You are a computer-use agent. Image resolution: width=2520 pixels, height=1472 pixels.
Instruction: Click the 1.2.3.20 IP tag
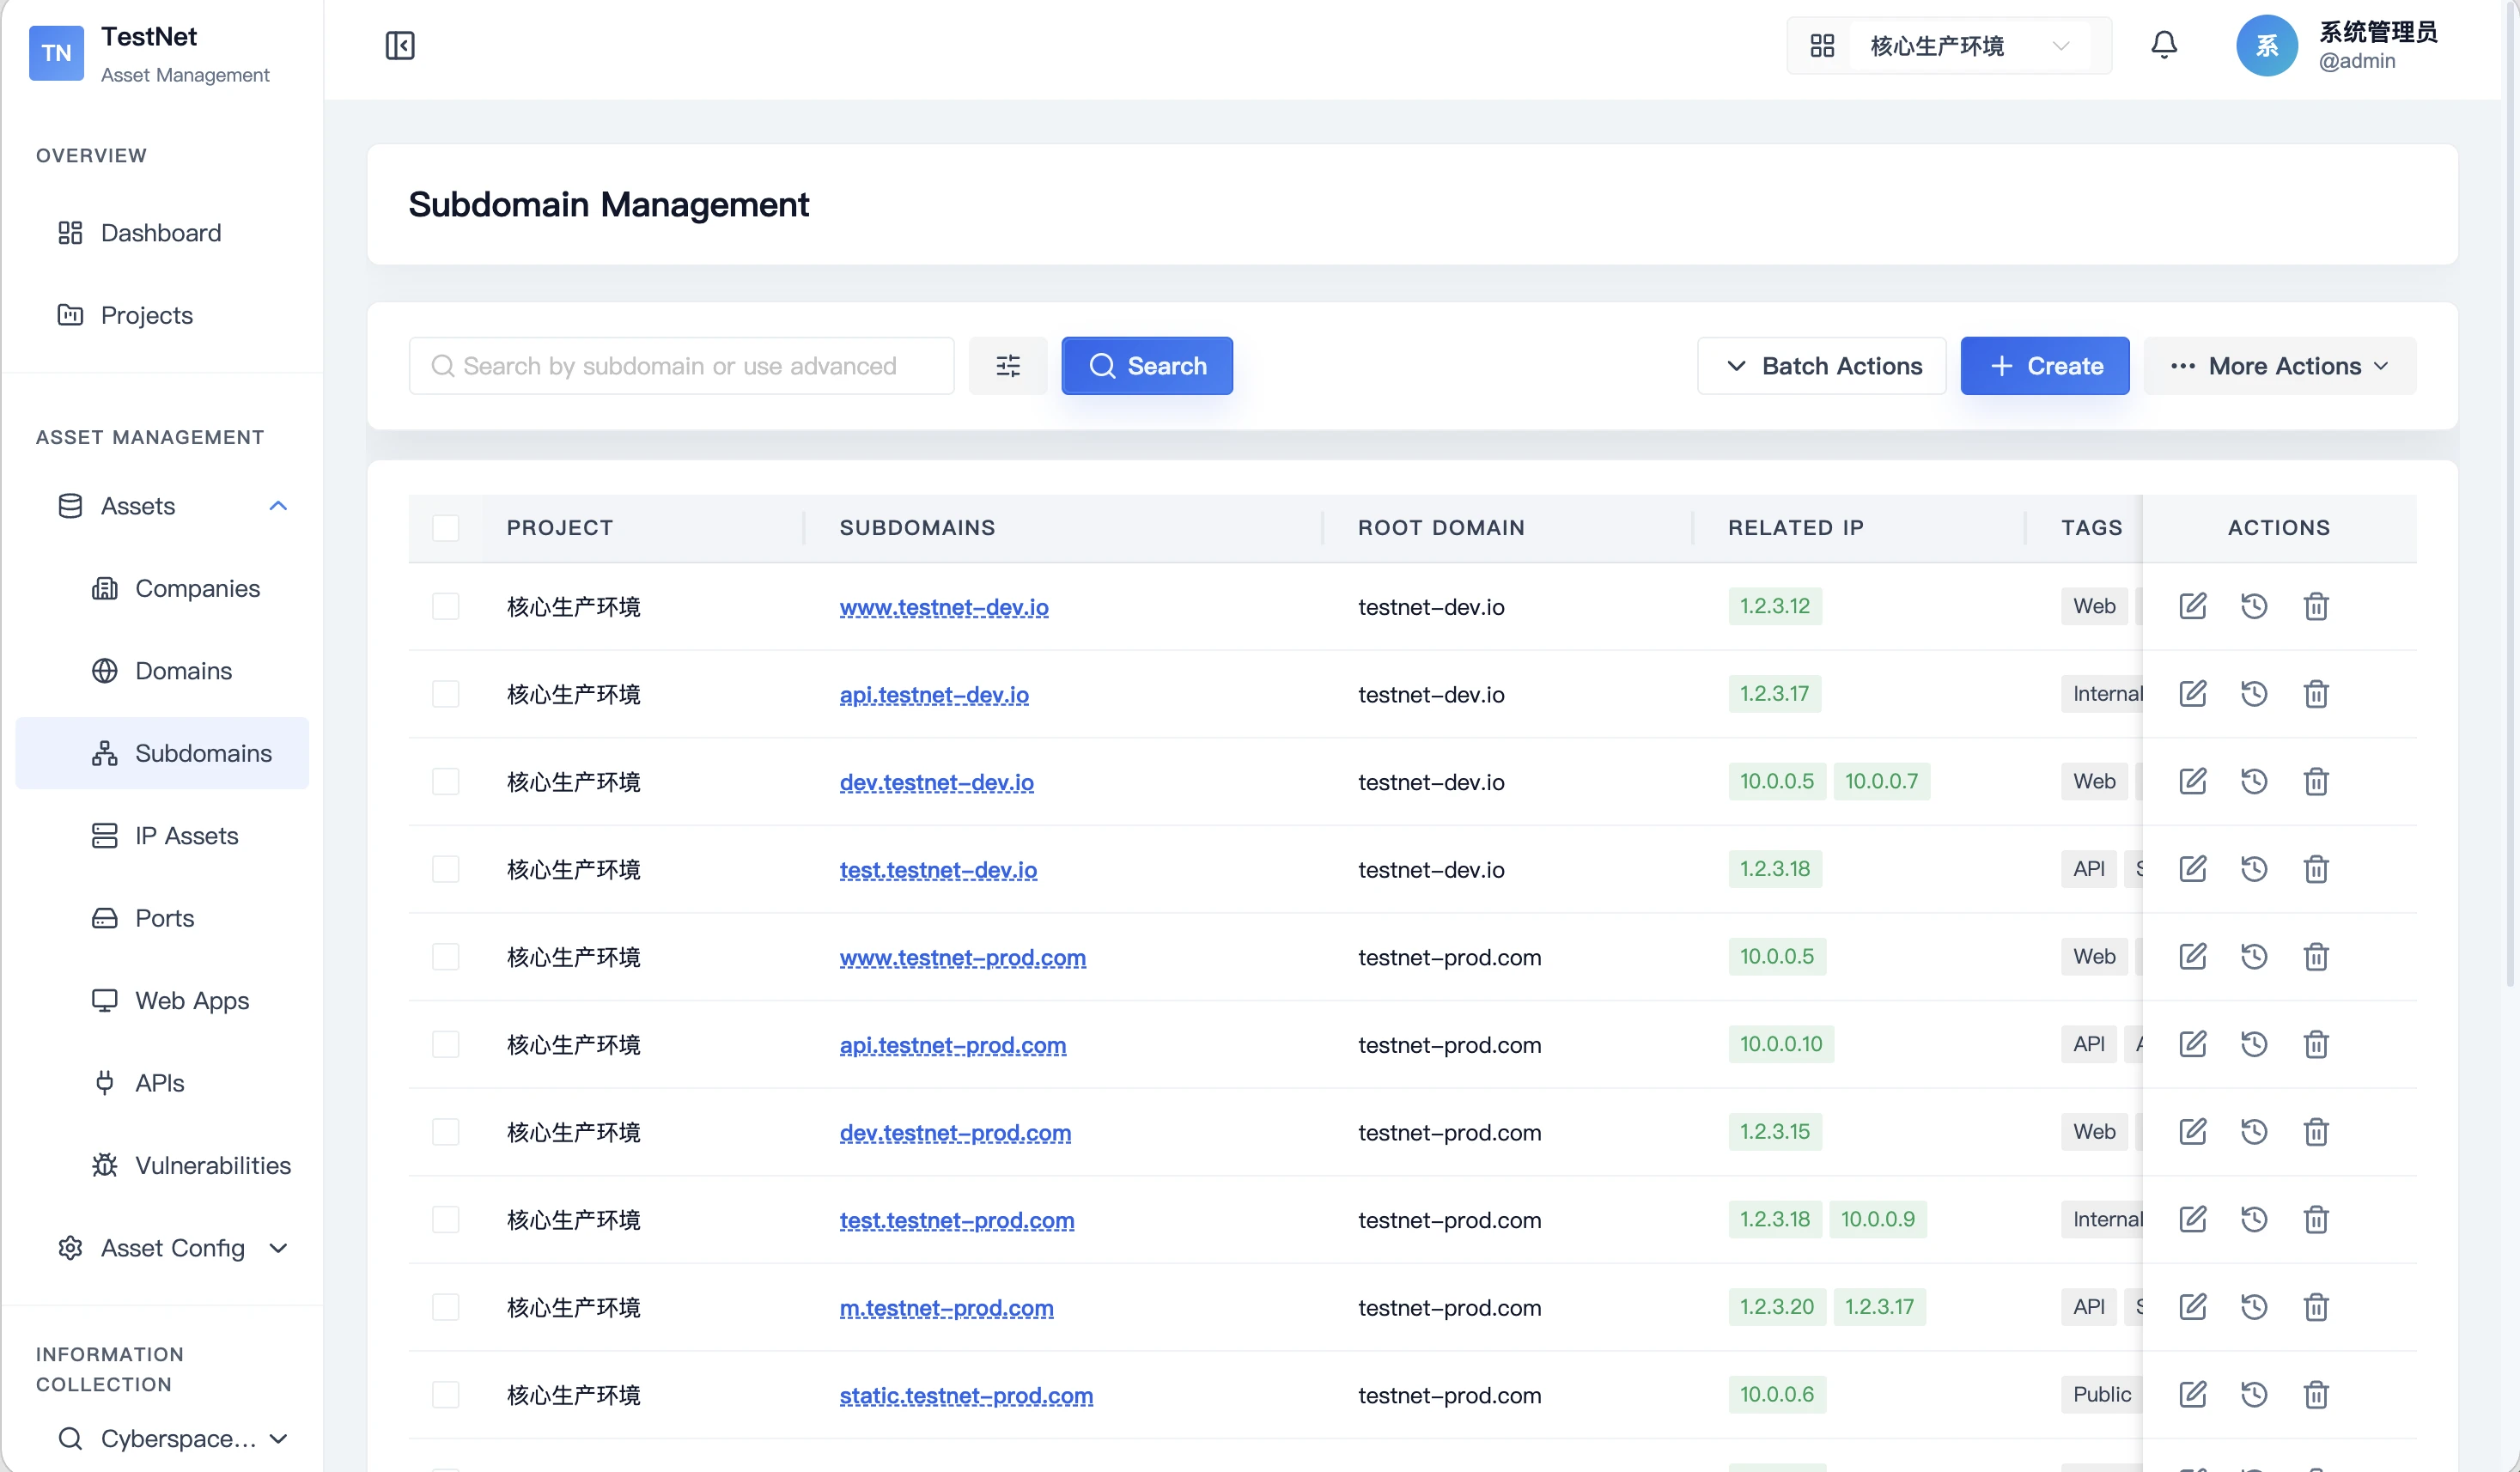(x=1776, y=1307)
